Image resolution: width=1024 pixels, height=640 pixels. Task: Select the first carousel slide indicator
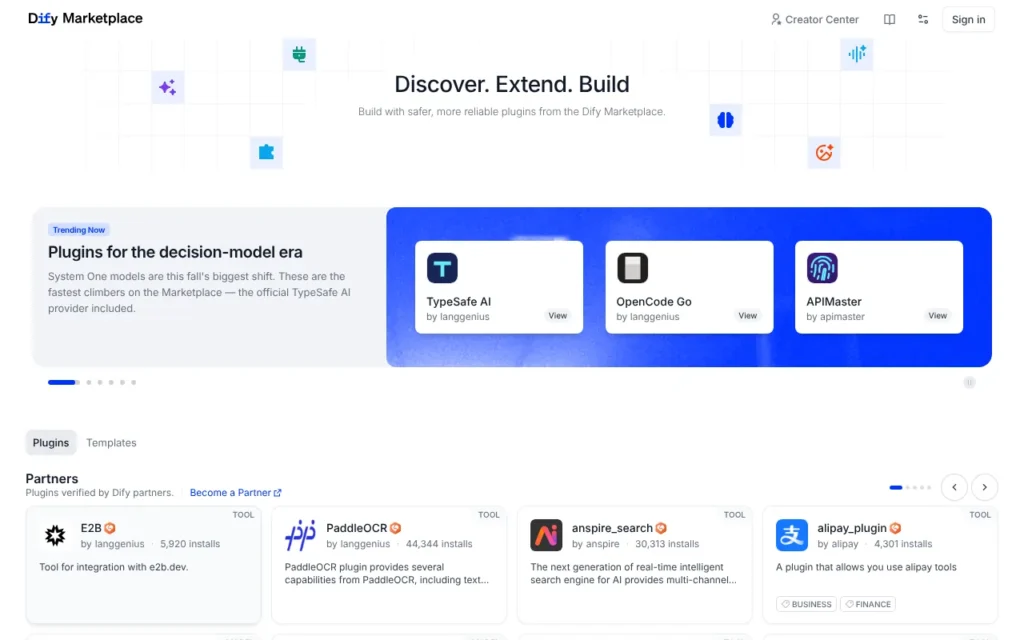(x=63, y=383)
